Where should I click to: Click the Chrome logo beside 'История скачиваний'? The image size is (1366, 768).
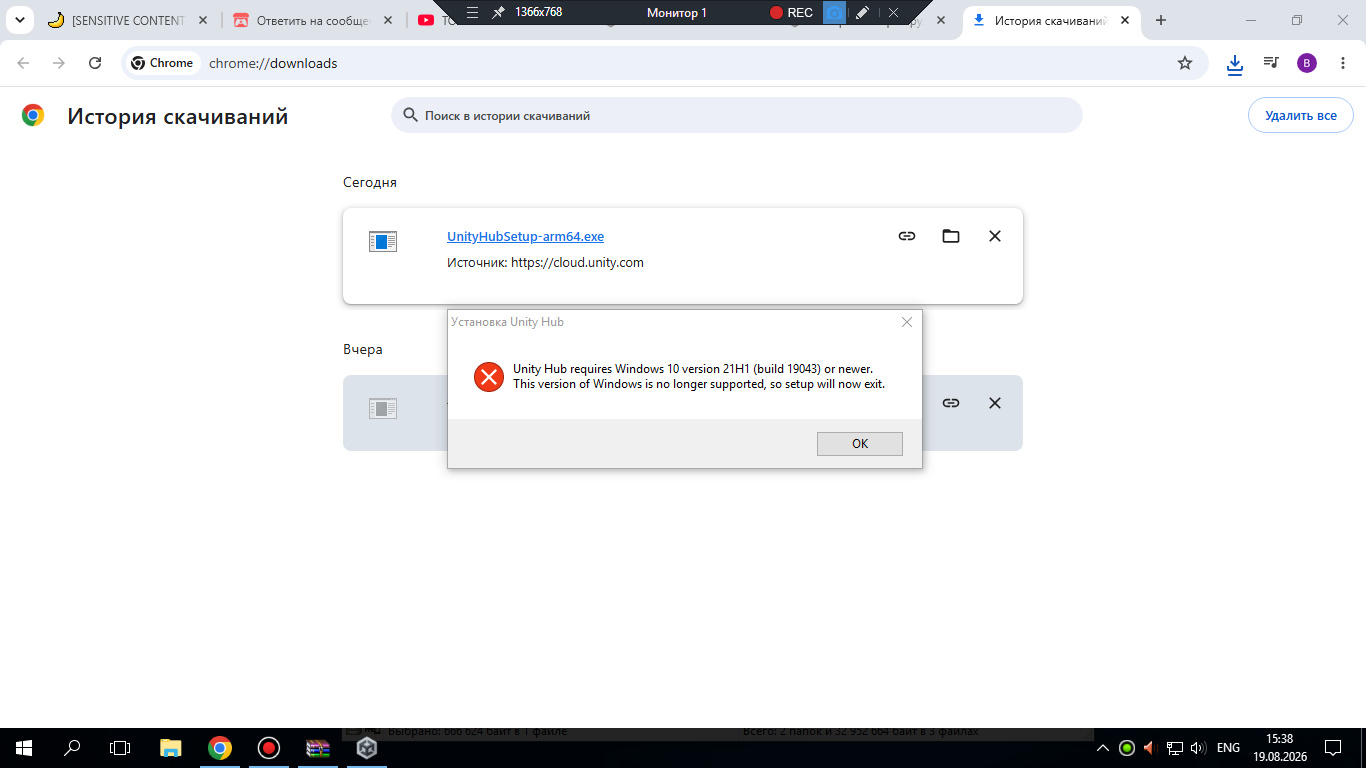click(x=33, y=115)
